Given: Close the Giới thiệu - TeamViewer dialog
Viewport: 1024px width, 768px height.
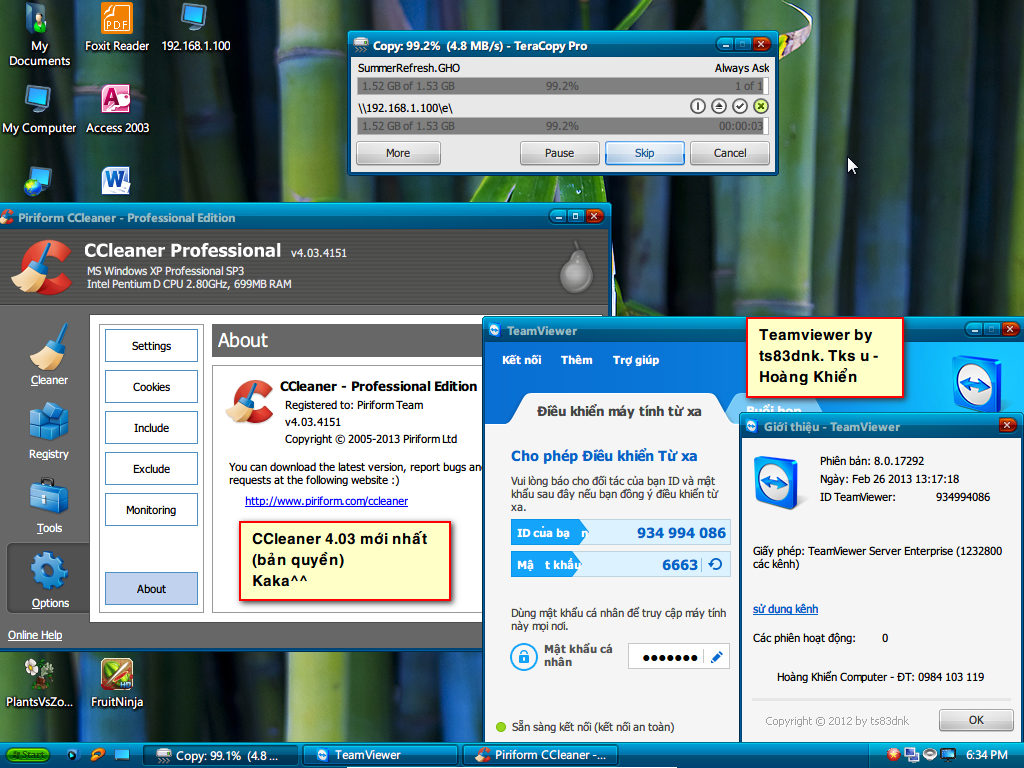Looking at the screenshot, I should (1006, 426).
